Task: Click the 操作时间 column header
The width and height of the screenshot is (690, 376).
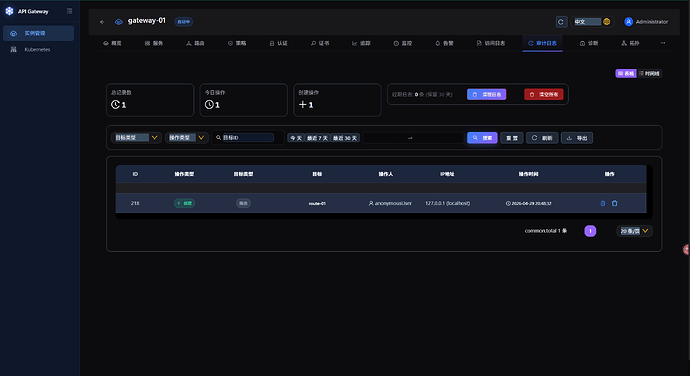Action: pyautogui.click(x=528, y=174)
